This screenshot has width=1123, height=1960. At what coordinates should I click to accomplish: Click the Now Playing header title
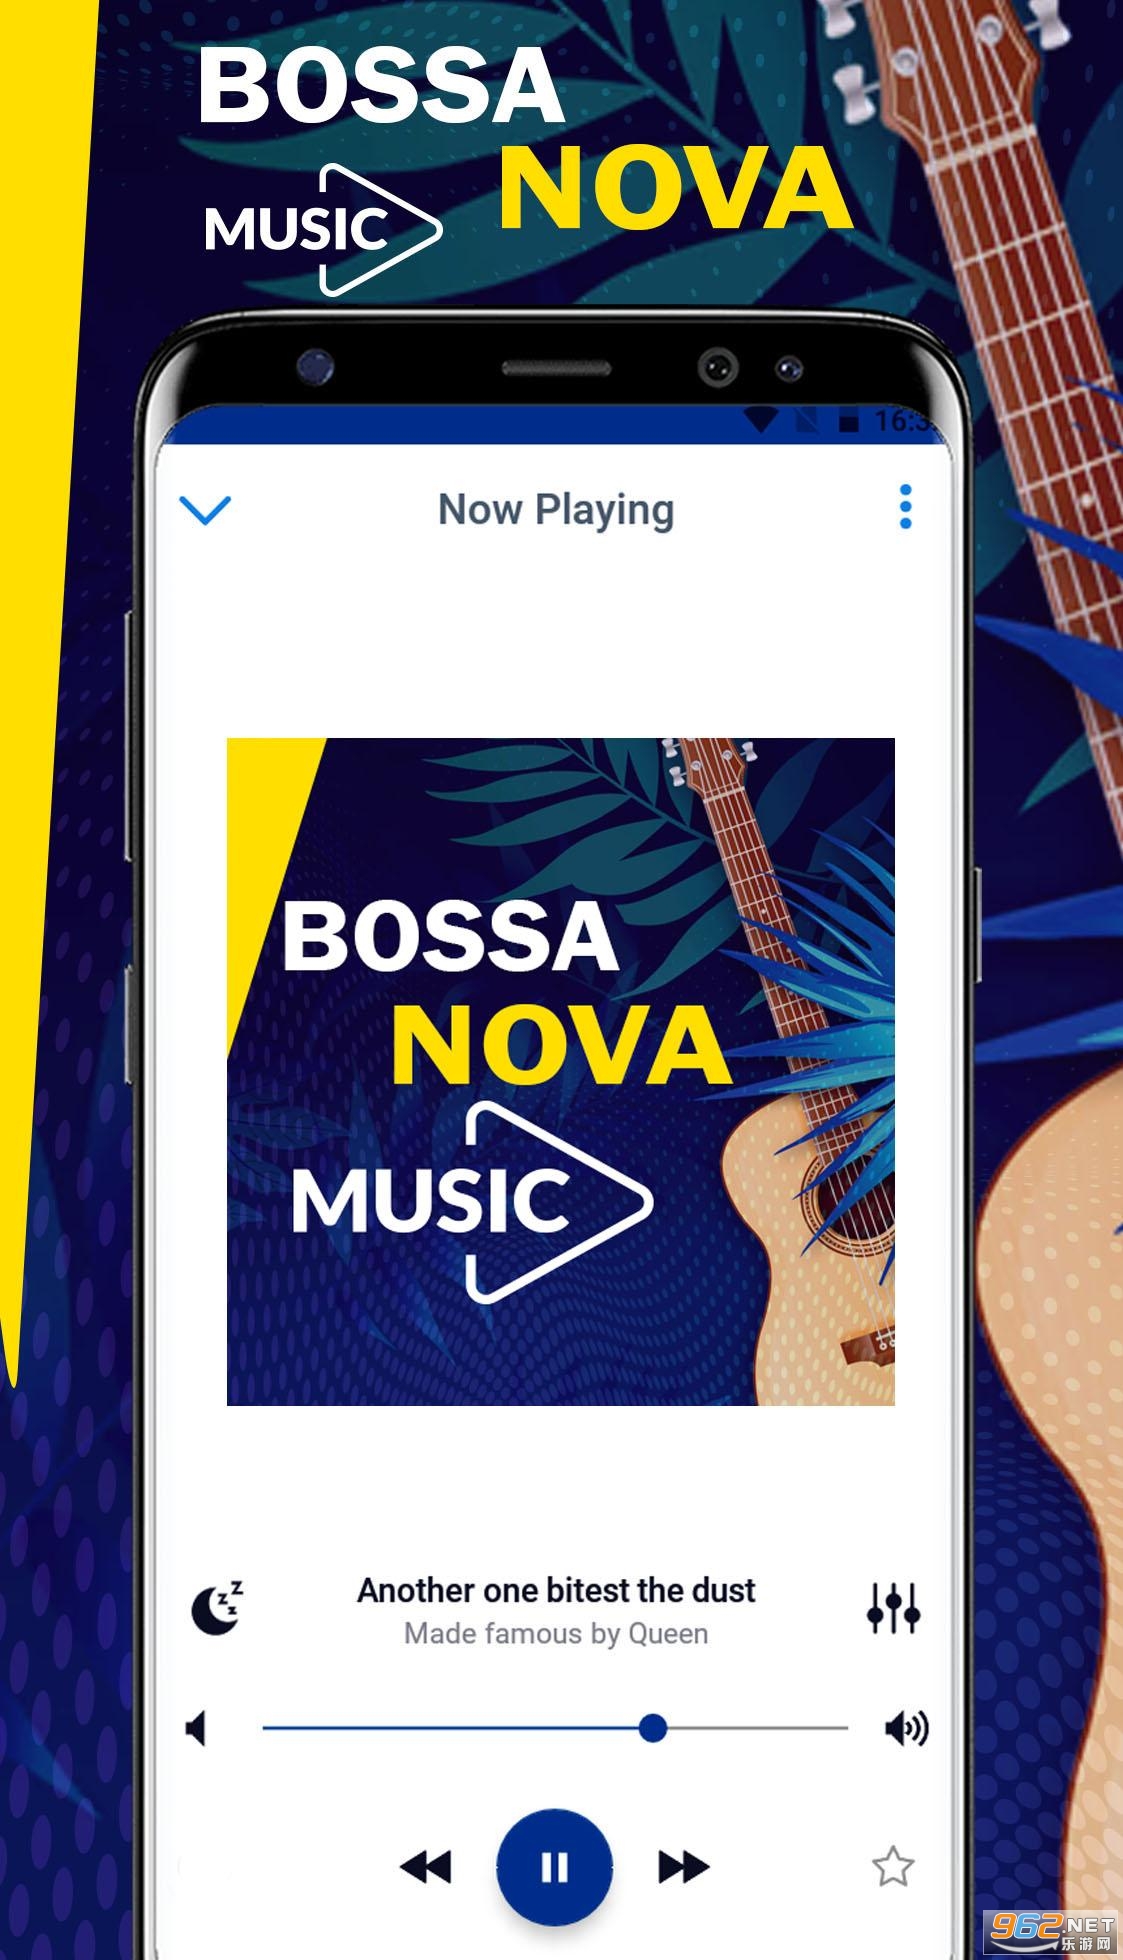pos(556,510)
